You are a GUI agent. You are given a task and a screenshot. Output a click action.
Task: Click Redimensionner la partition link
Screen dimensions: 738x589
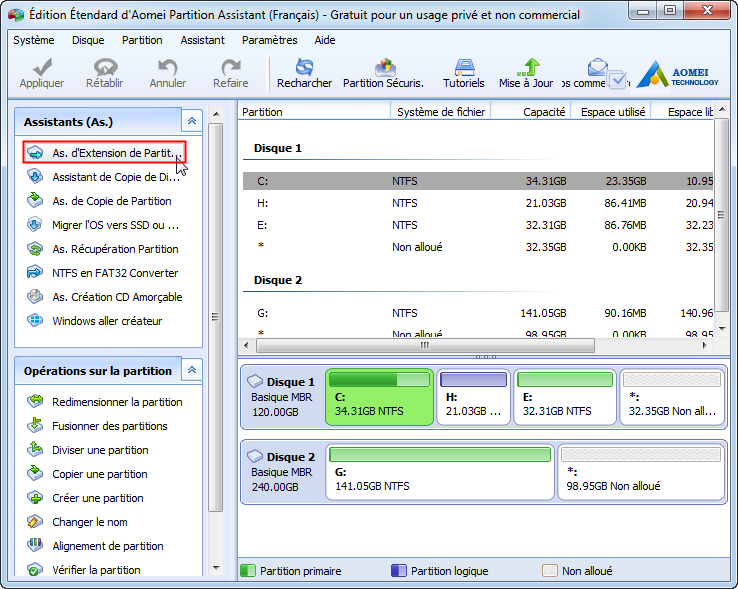(x=117, y=402)
